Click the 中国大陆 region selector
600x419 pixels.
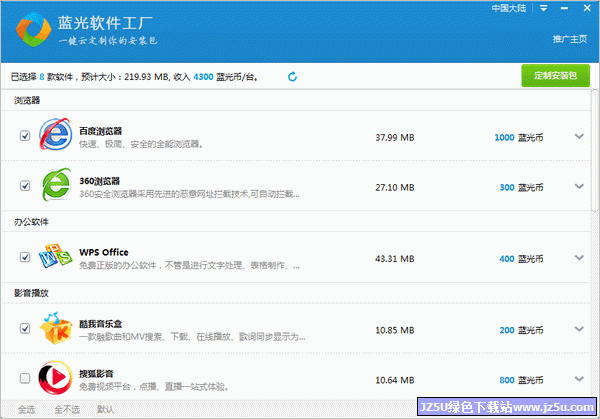509,8
